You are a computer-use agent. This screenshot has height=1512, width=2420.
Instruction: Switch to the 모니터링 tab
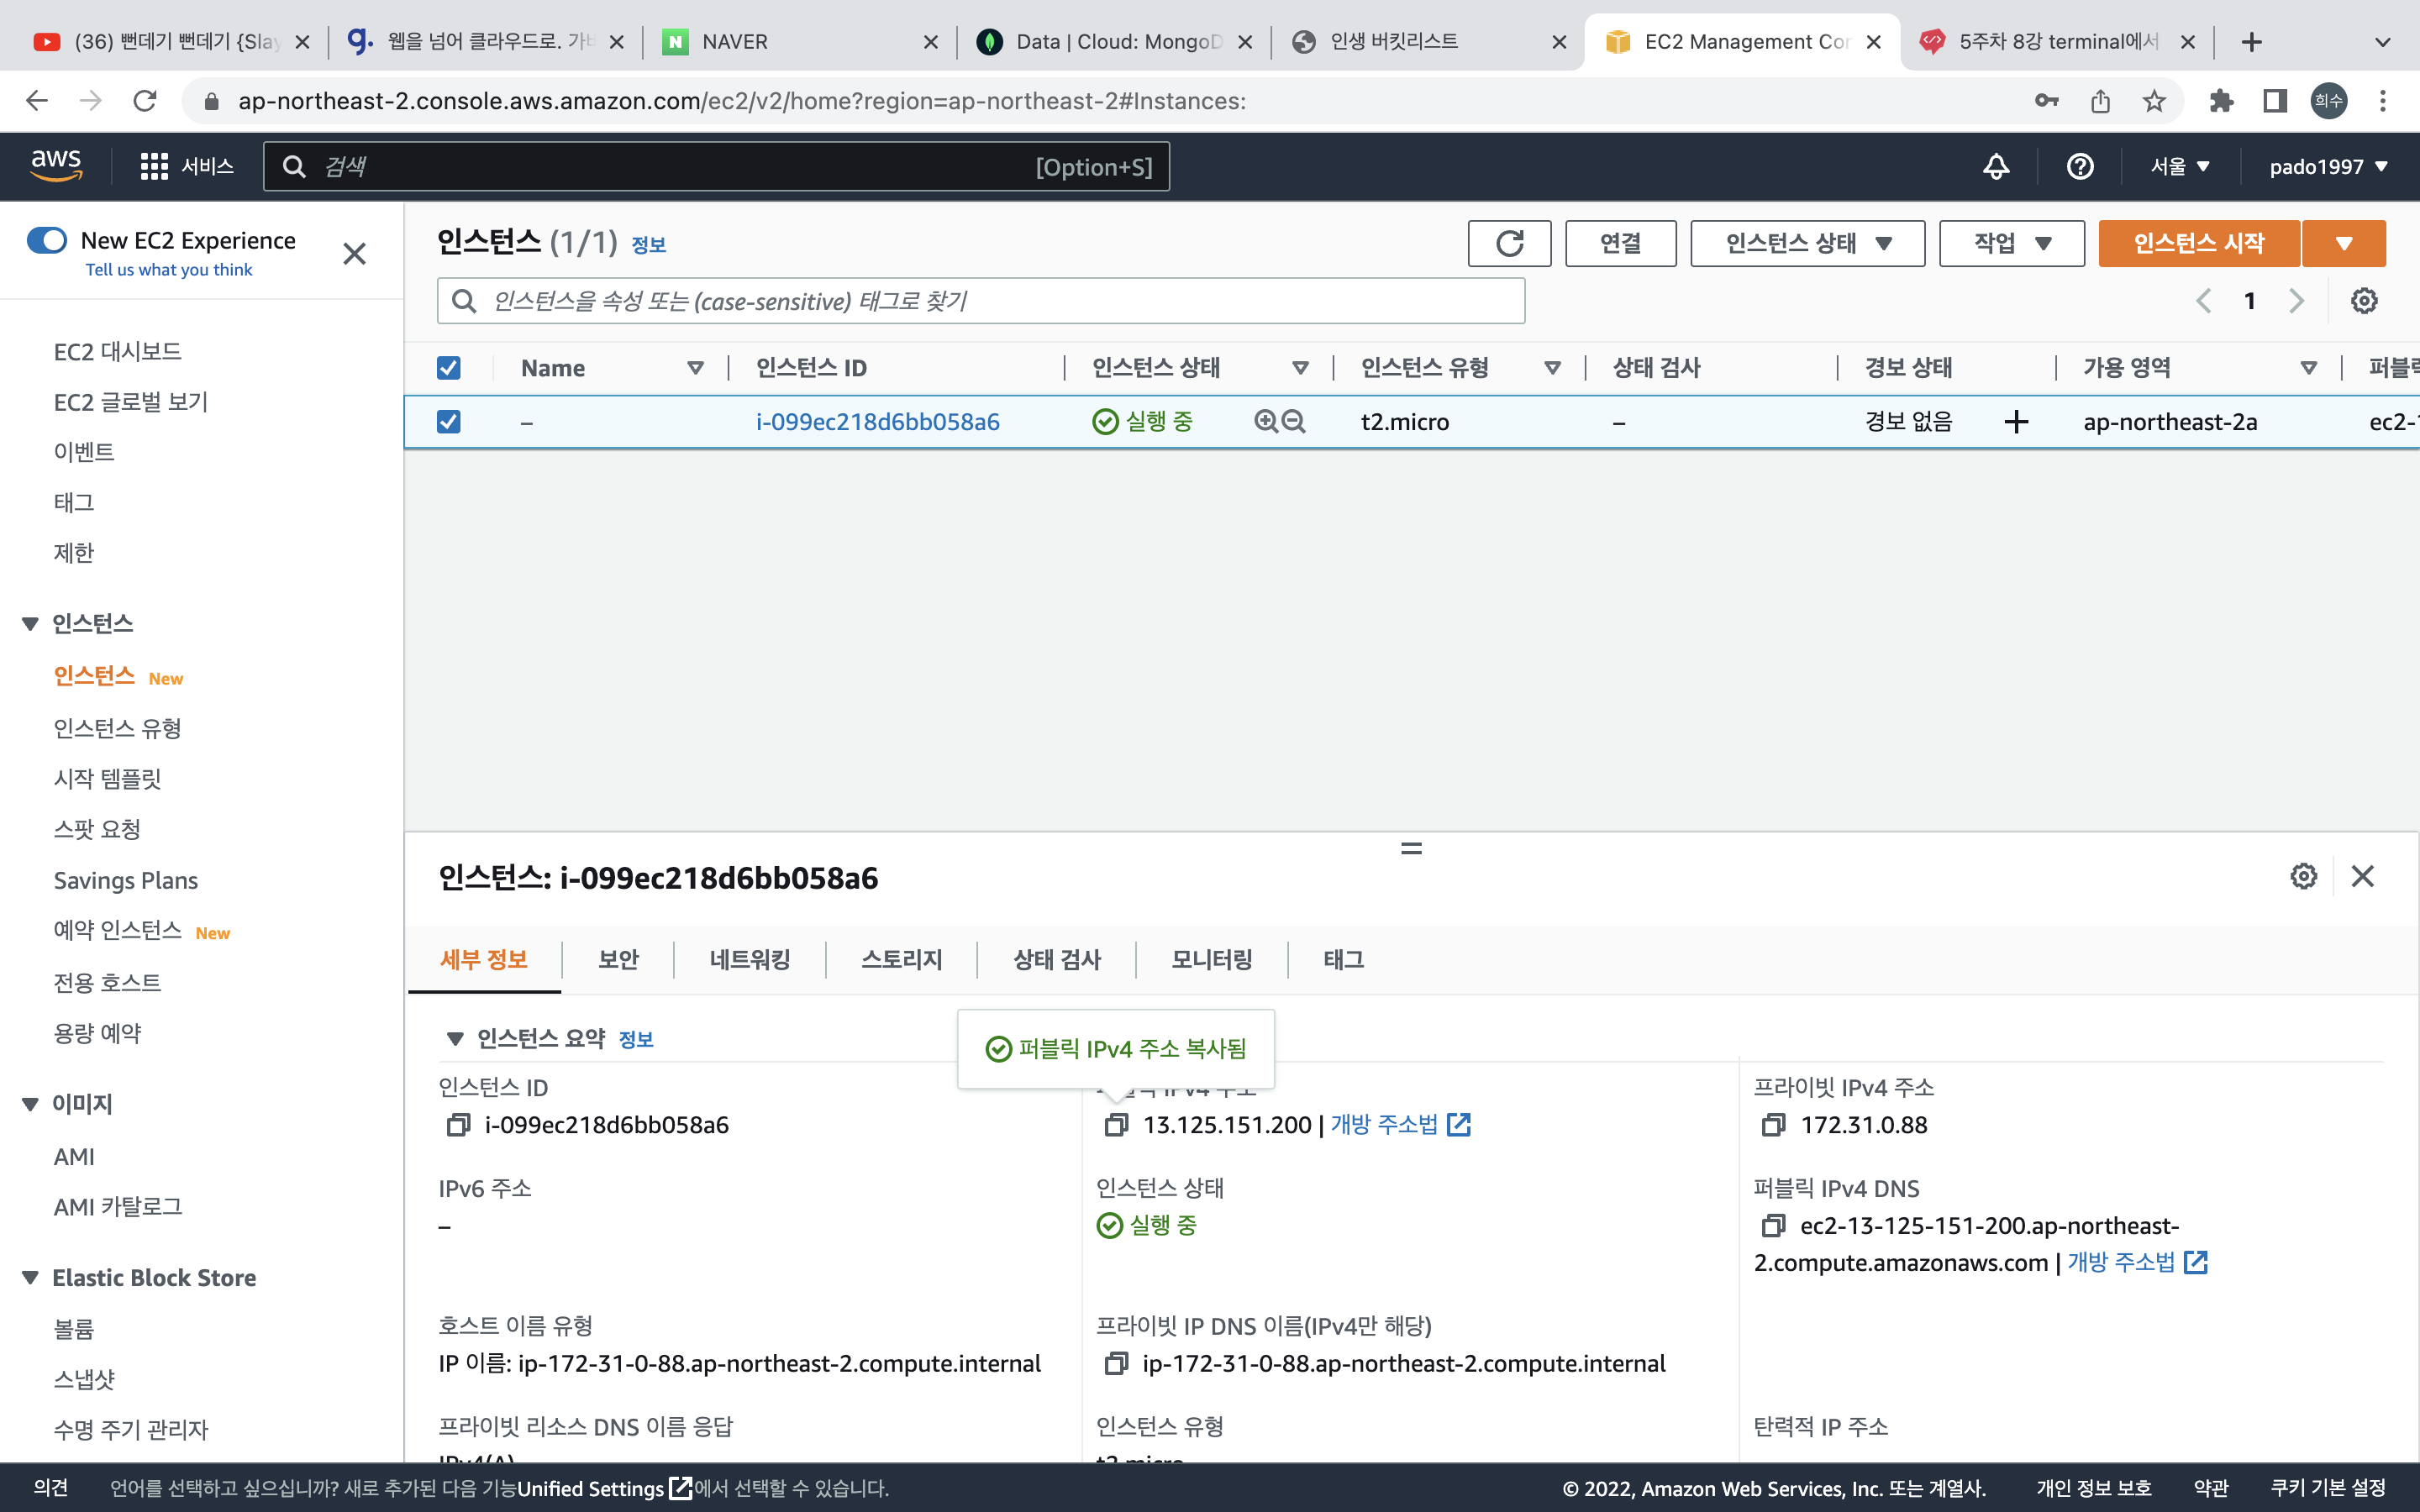(1212, 960)
